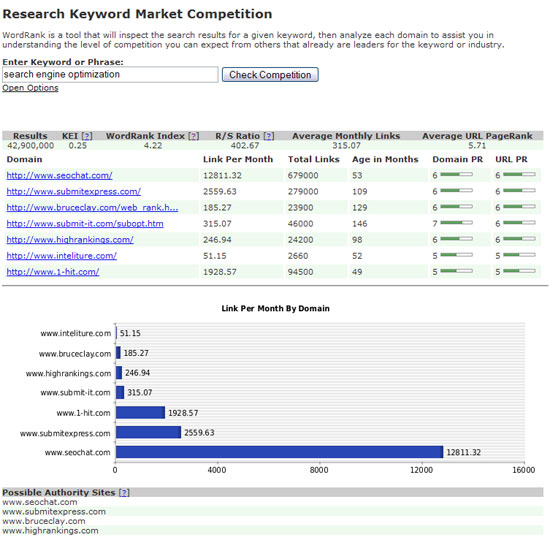The width and height of the screenshot is (550, 540).
Task: Visit the submitexpress.com domain link
Action: 74,192
